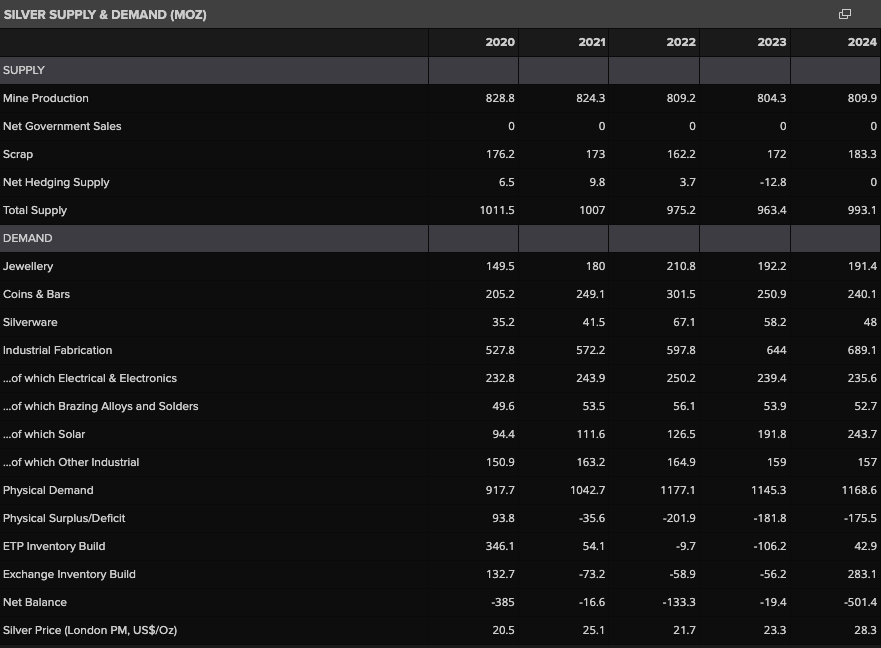Click Solar 2024 value 243.7
881x648 pixels.
tap(862, 434)
